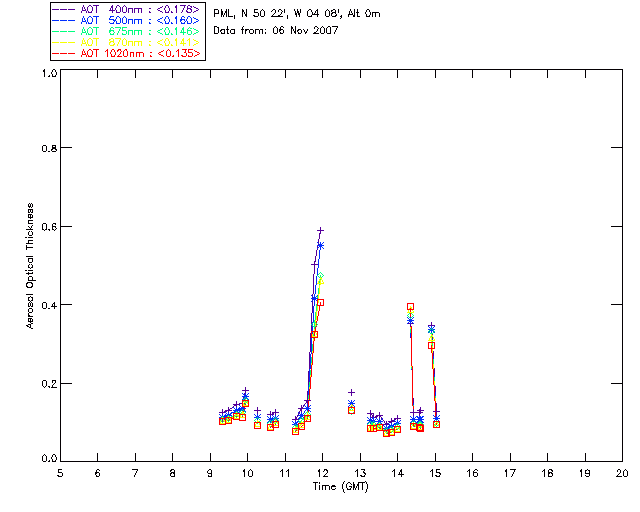Click the highest purple plus marker near 0.59
The height and width of the screenshot is (512, 640).
321,231
